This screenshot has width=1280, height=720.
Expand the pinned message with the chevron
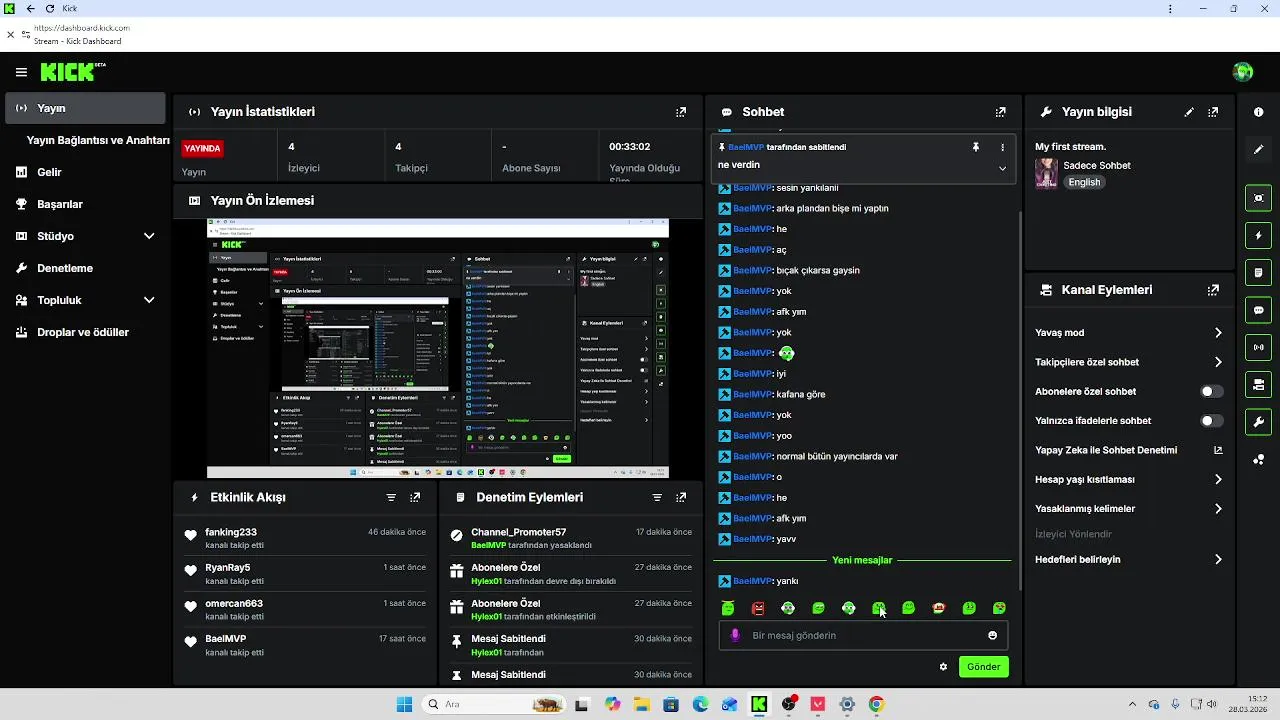(1002, 168)
